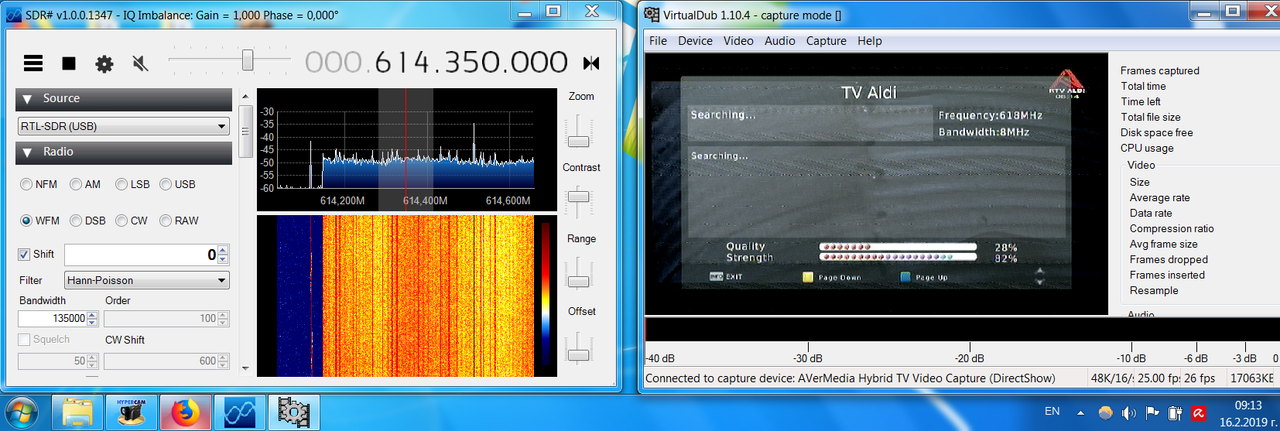The width and height of the screenshot is (1280, 431).
Task: Open the Hann-Poisson filter dropdown
Action: [x=147, y=280]
